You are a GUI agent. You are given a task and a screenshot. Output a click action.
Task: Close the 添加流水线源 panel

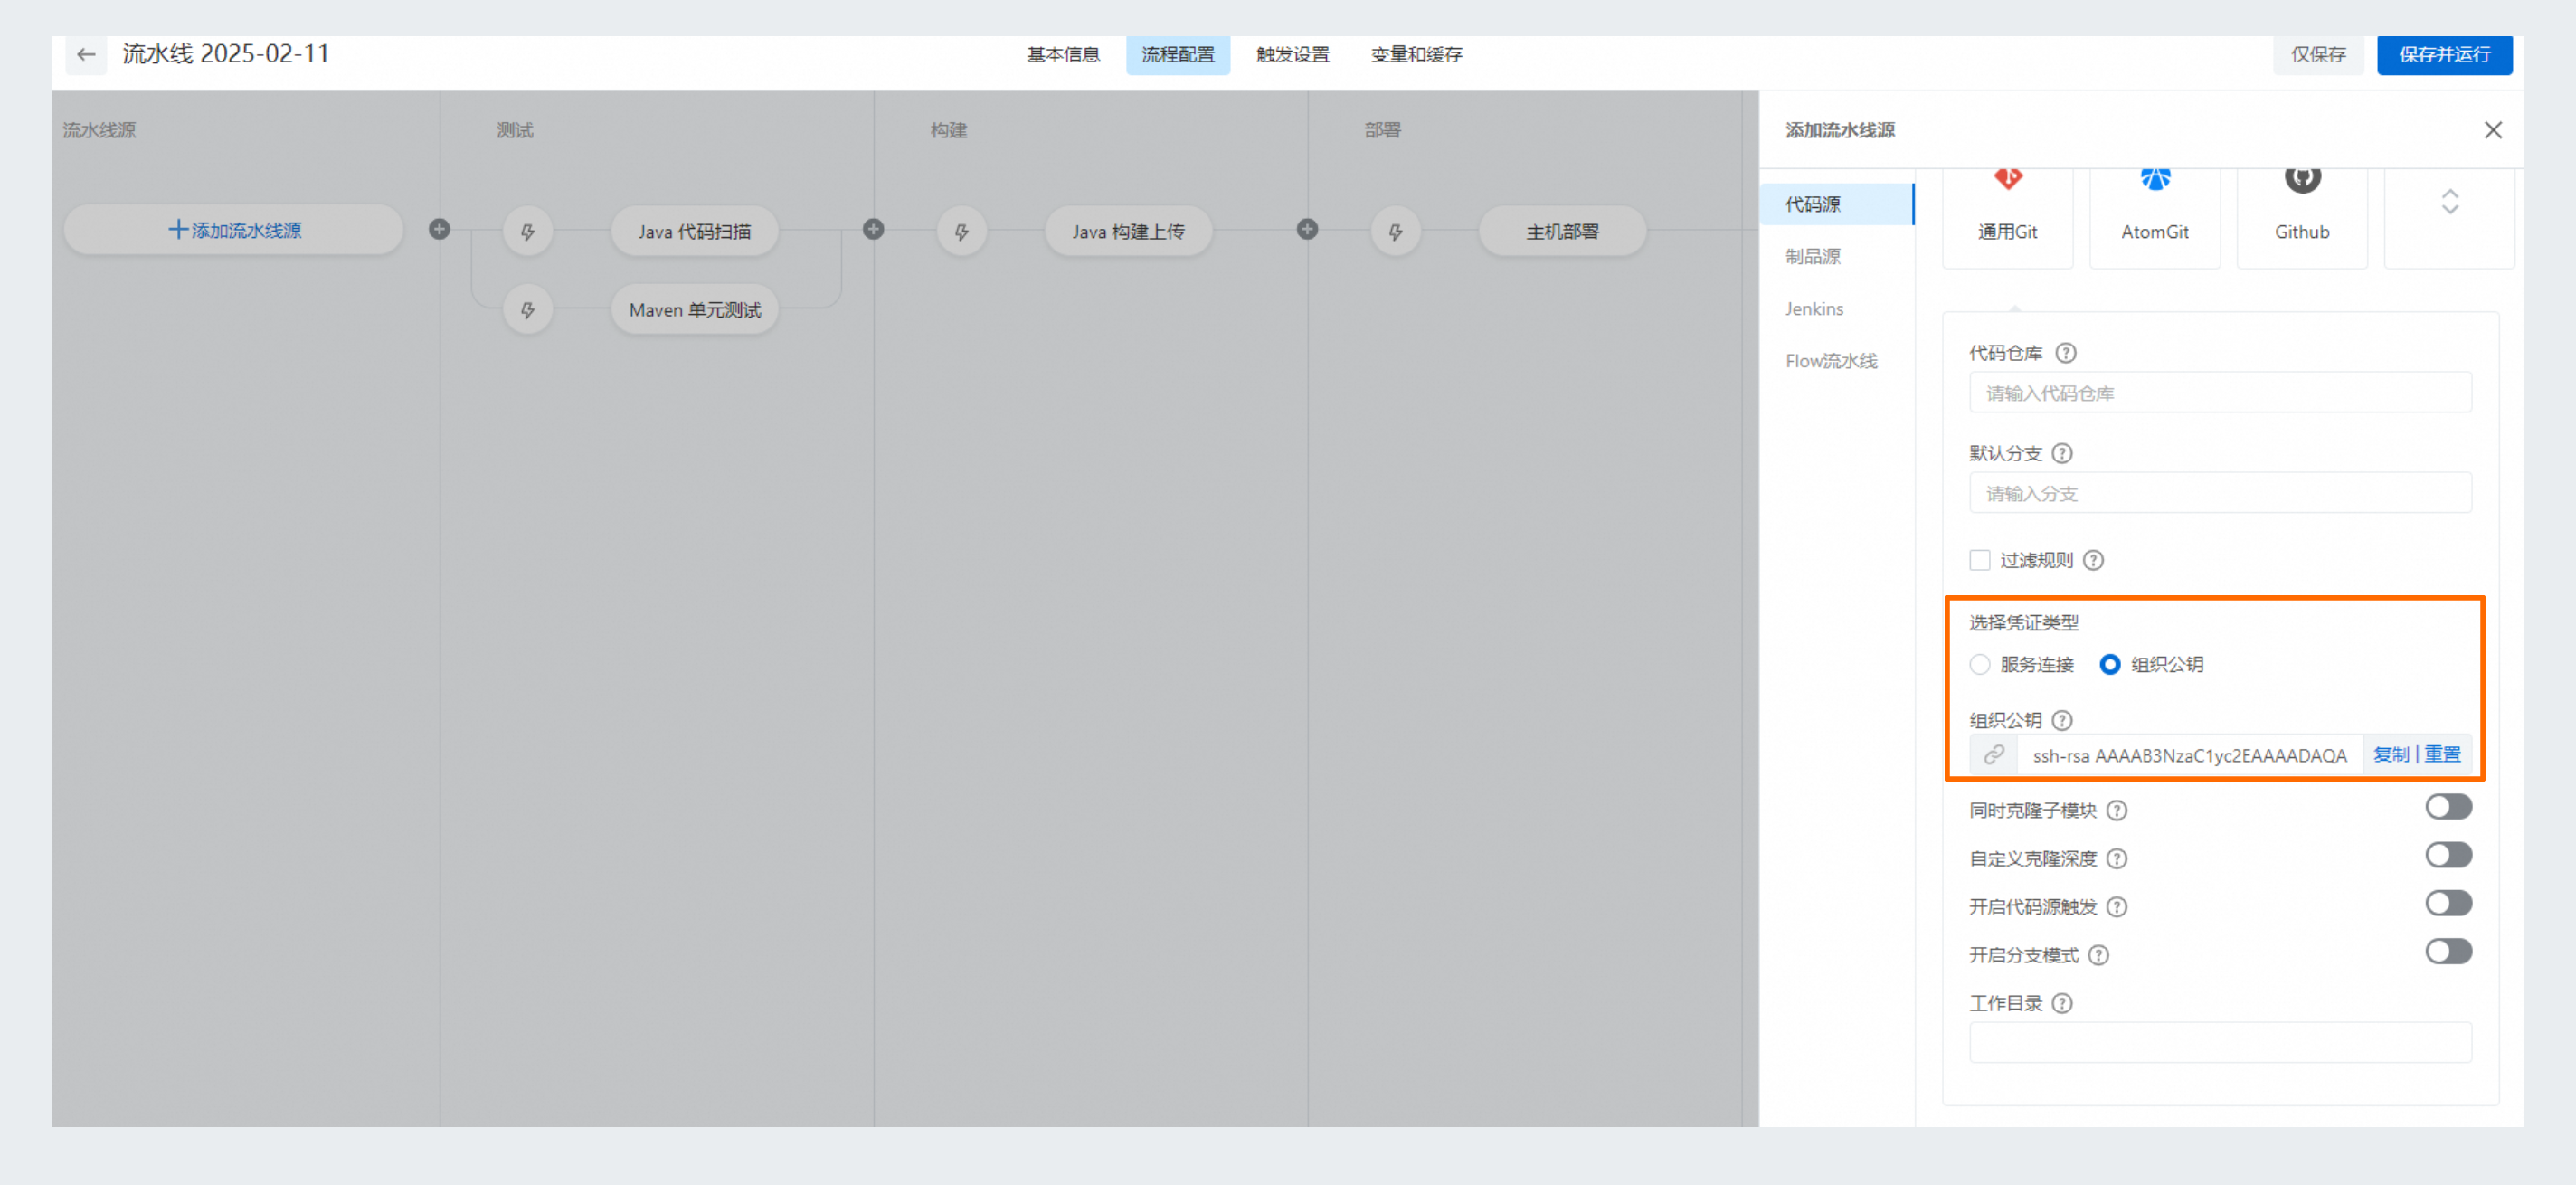click(2493, 130)
